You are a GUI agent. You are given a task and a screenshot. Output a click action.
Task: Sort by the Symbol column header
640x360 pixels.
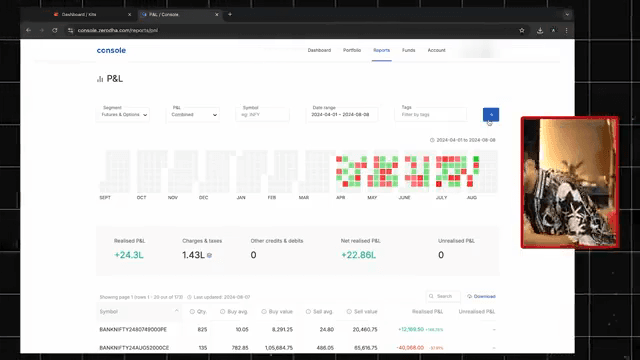[x=109, y=311]
